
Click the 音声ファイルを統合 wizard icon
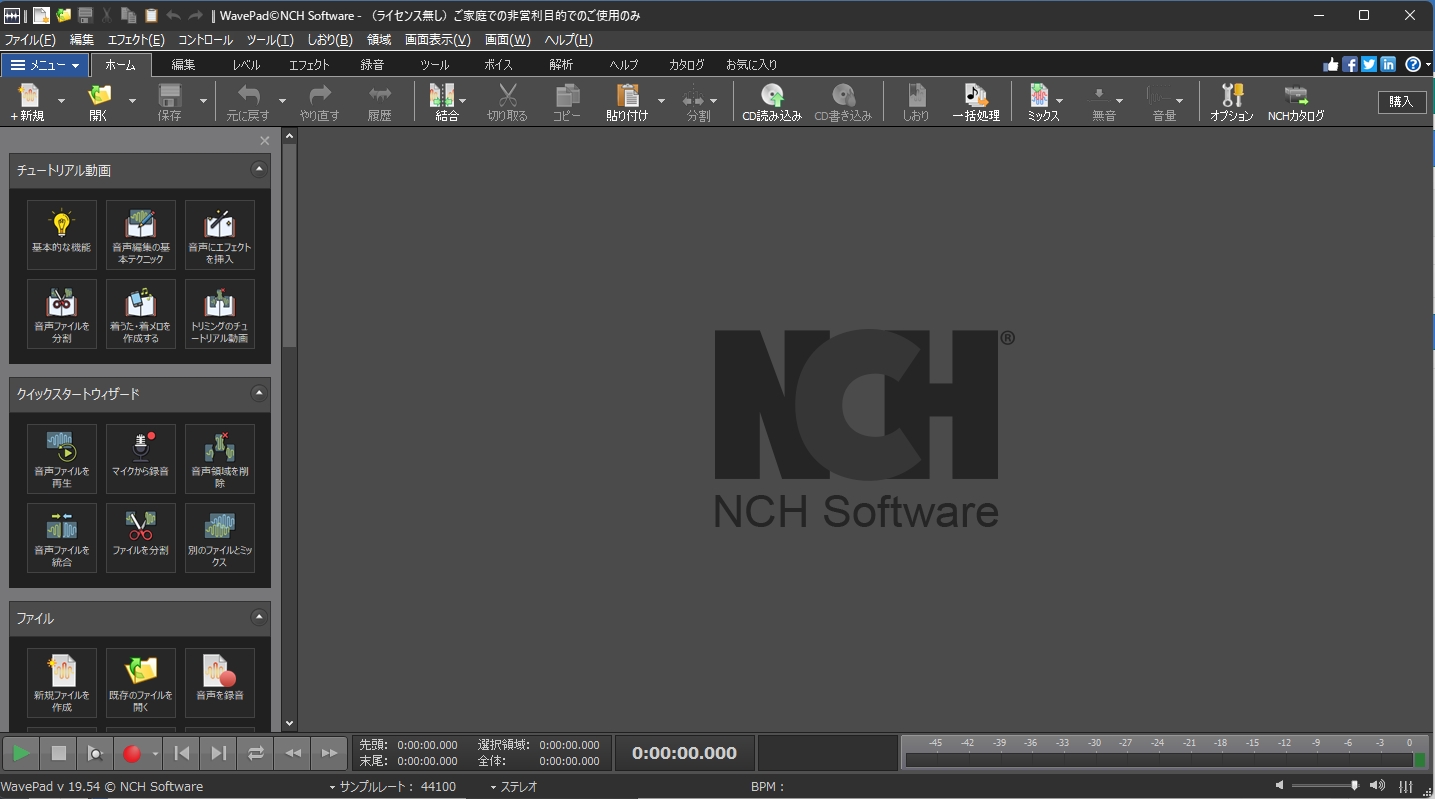(x=62, y=537)
